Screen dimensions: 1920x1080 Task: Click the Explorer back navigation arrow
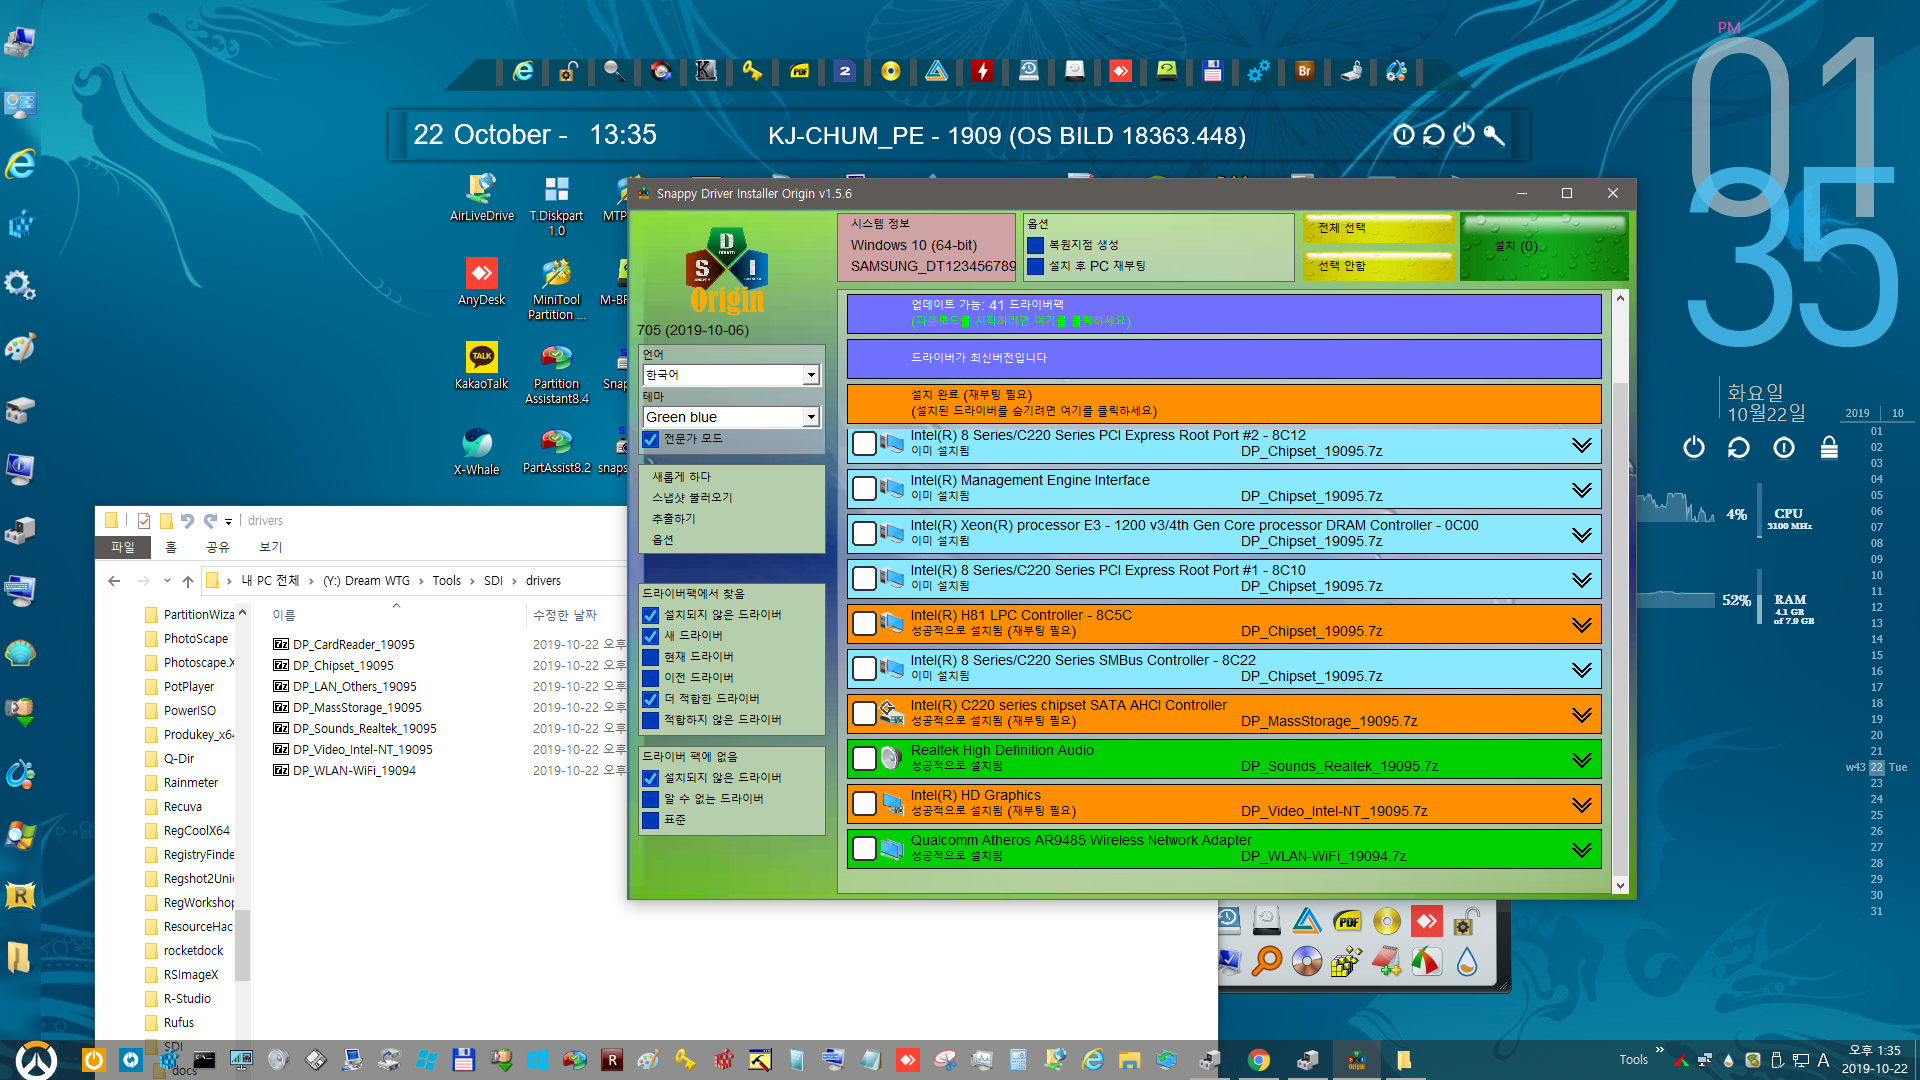(114, 581)
